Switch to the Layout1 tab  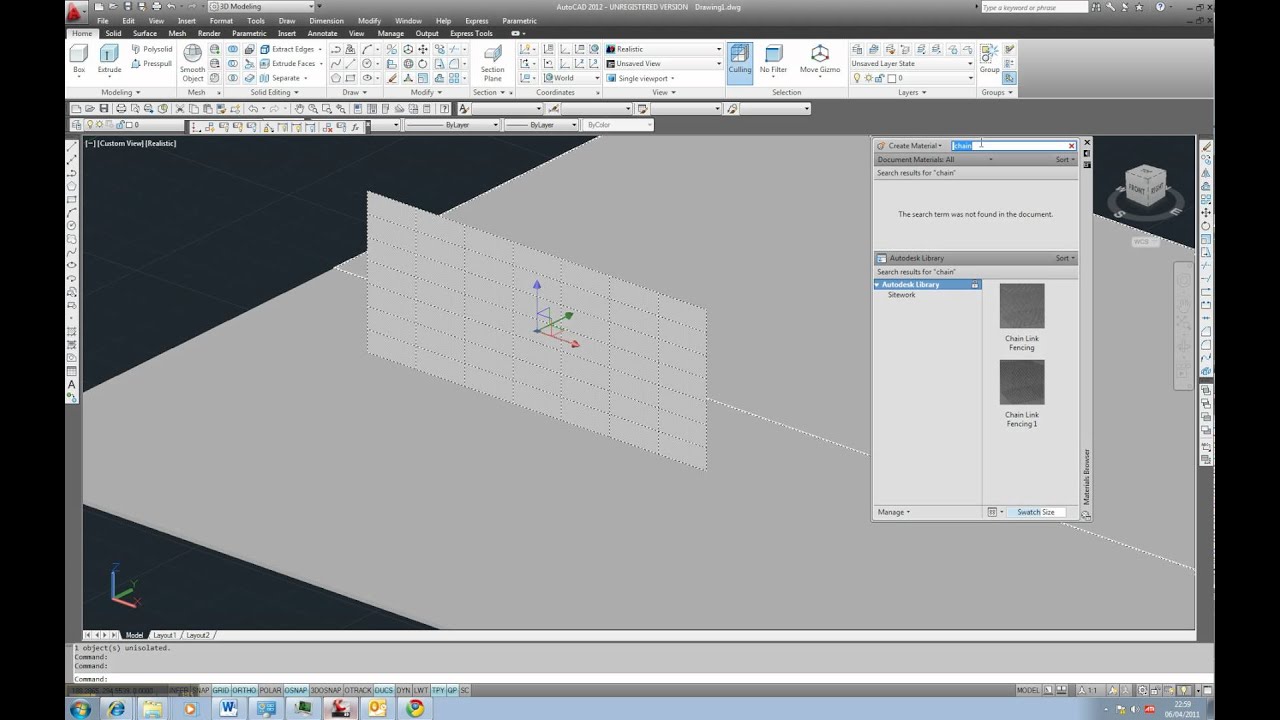(164, 635)
